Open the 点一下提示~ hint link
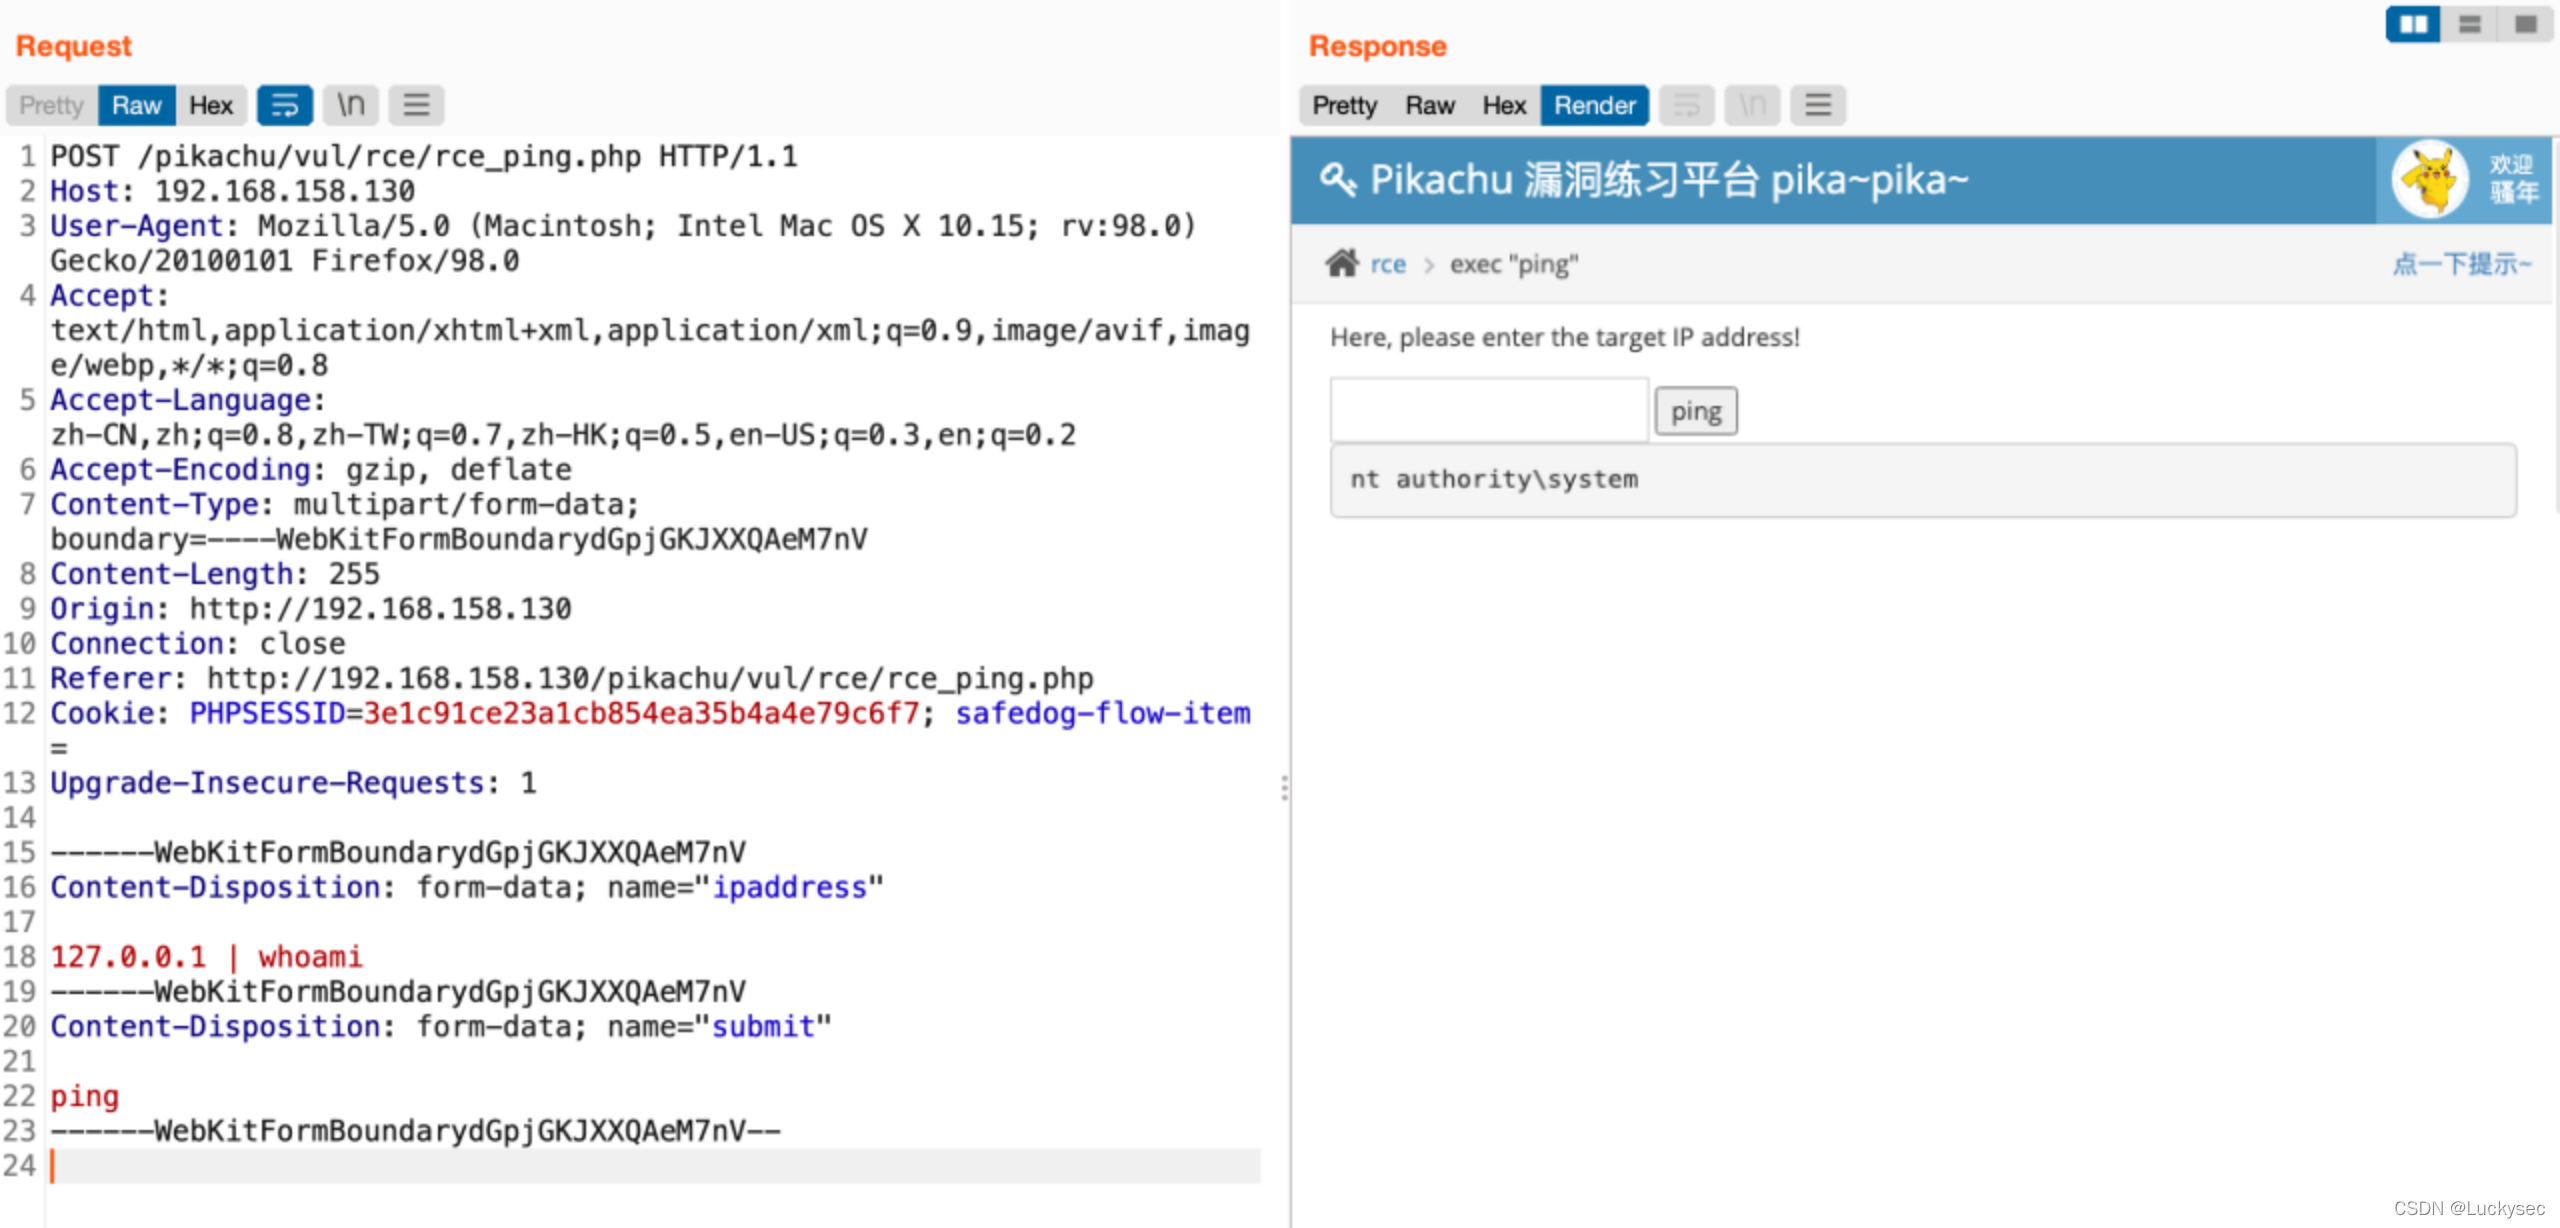This screenshot has height=1228, width=2560. point(2461,264)
